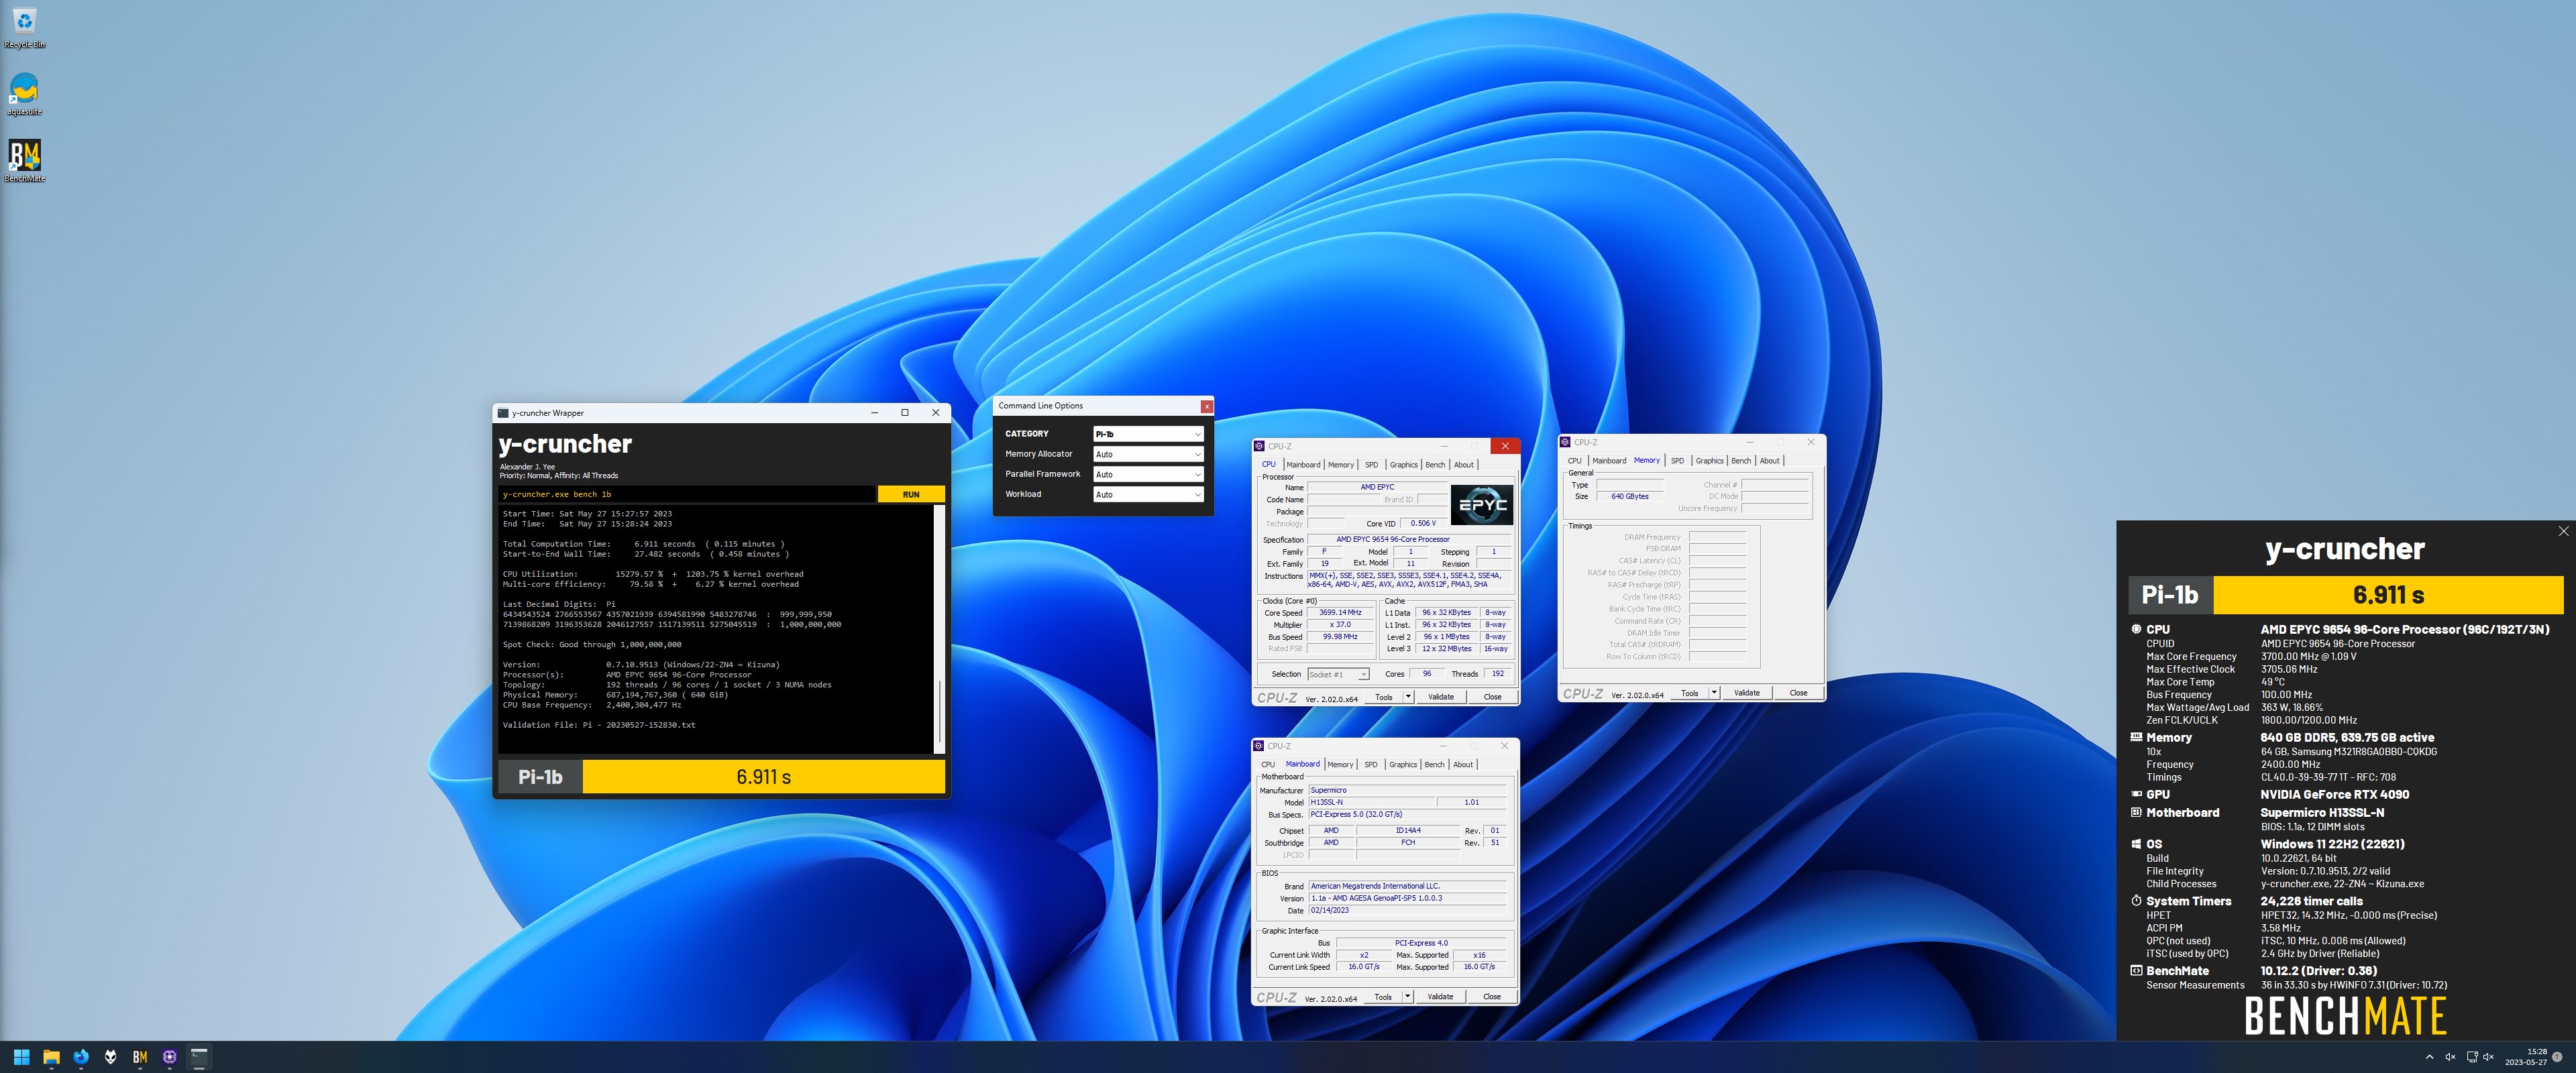Viewport: 2576px width, 1073px height.
Task: Open File Explorer from the taskbar
Action: tap(51, 1056)
